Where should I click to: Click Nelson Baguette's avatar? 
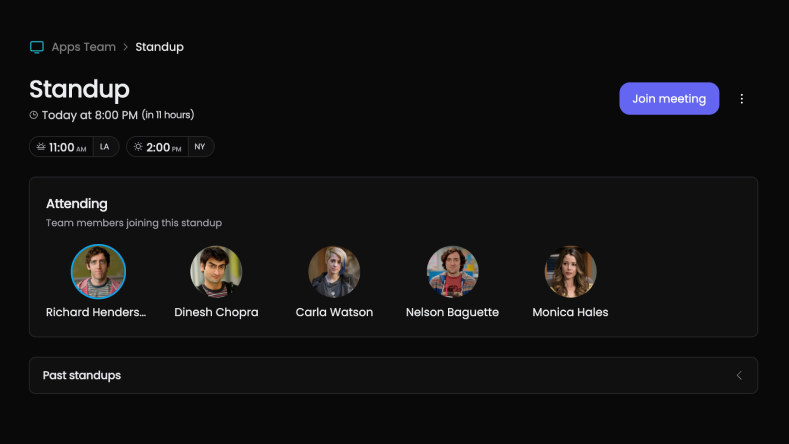click(x=452, y=272)
